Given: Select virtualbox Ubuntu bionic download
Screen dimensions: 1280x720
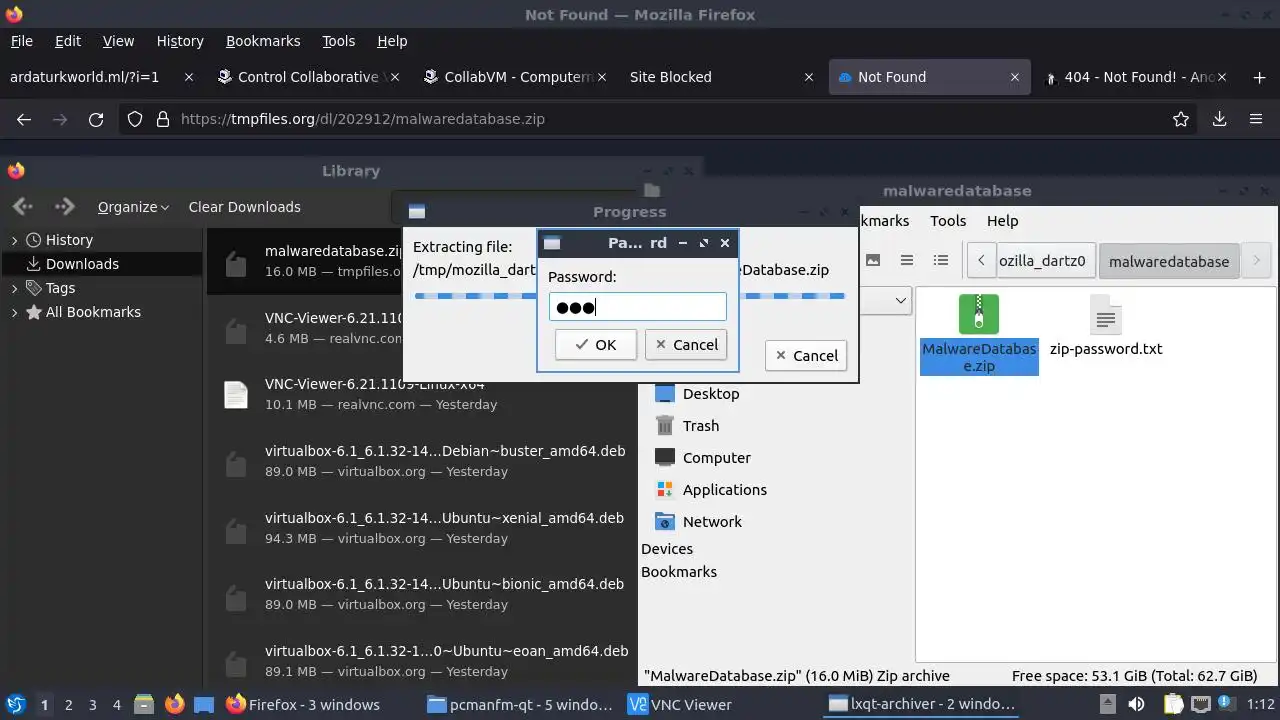Looking at the screenshot, I should pyautogui.click(x=422, y=594).
